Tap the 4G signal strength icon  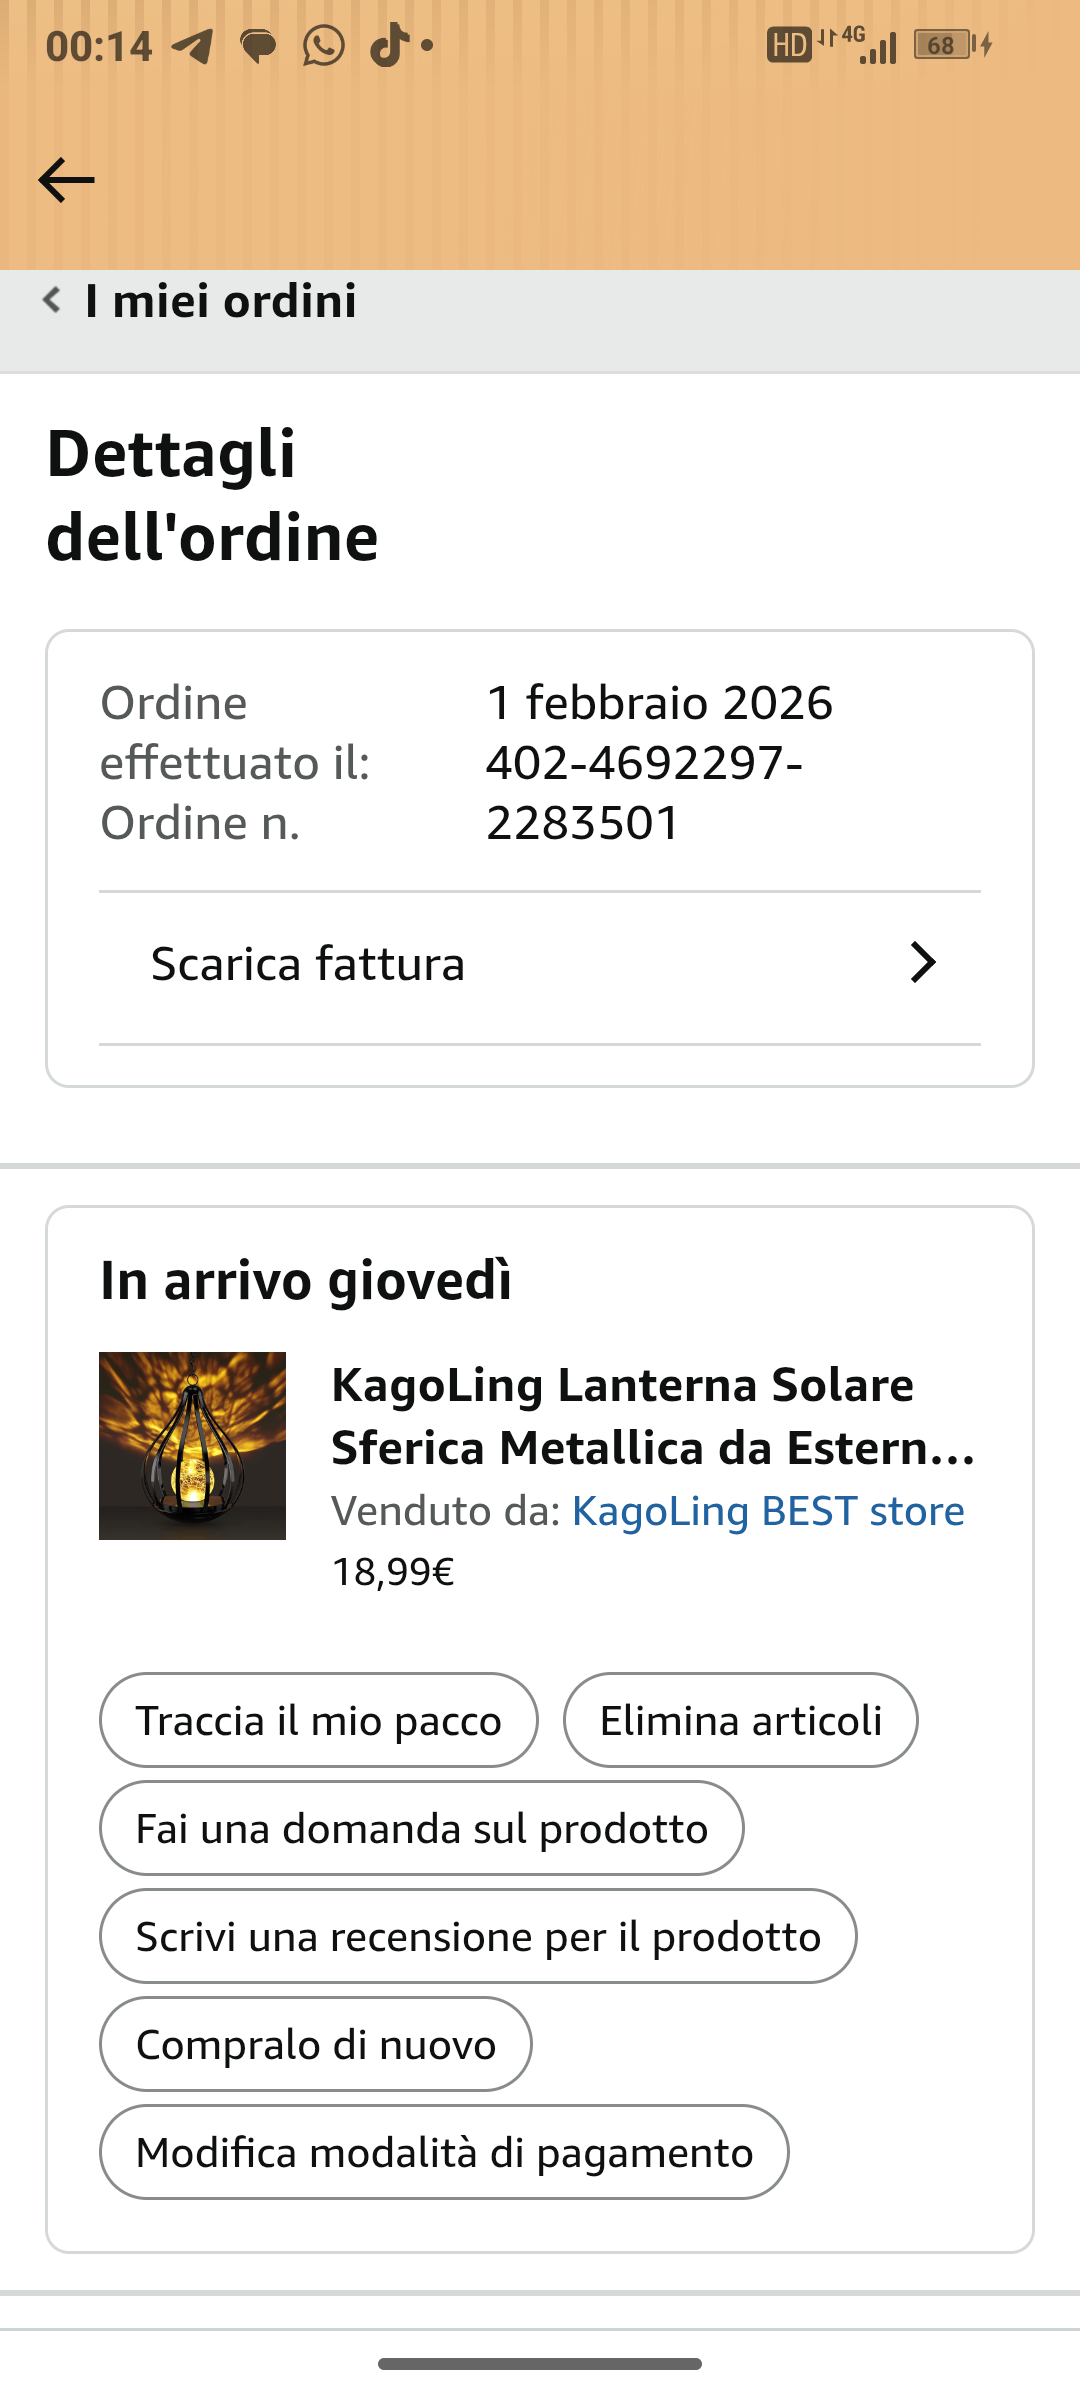866,45
